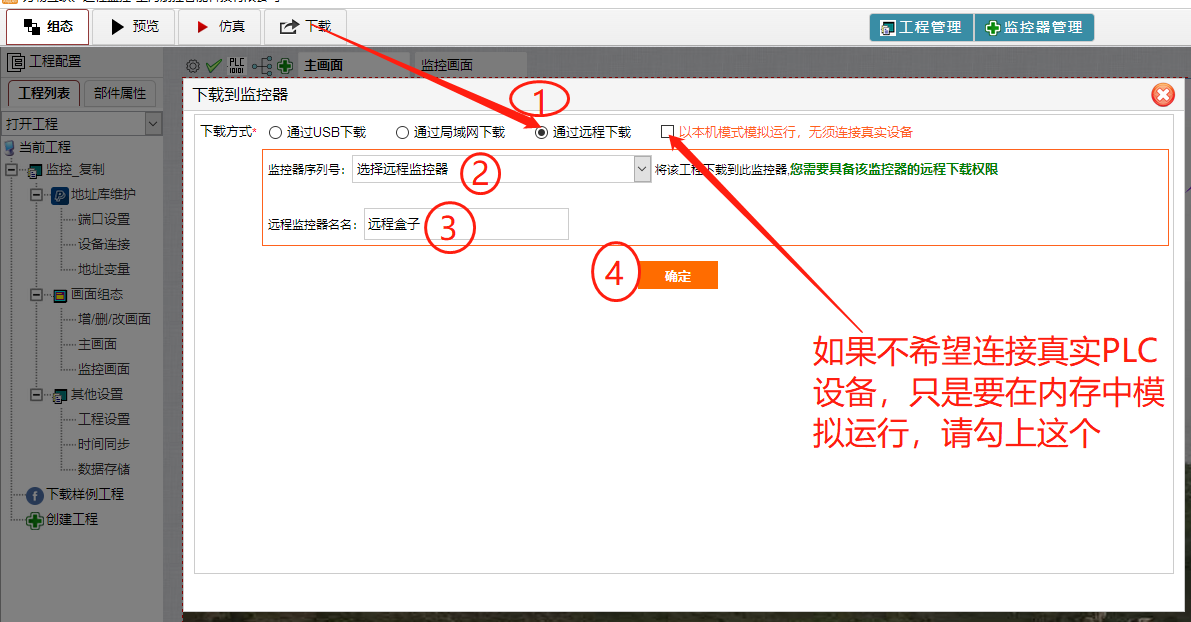Click the green checkmark toolbar icon
Screen dimensions: 1191x622
click(214, 66)
